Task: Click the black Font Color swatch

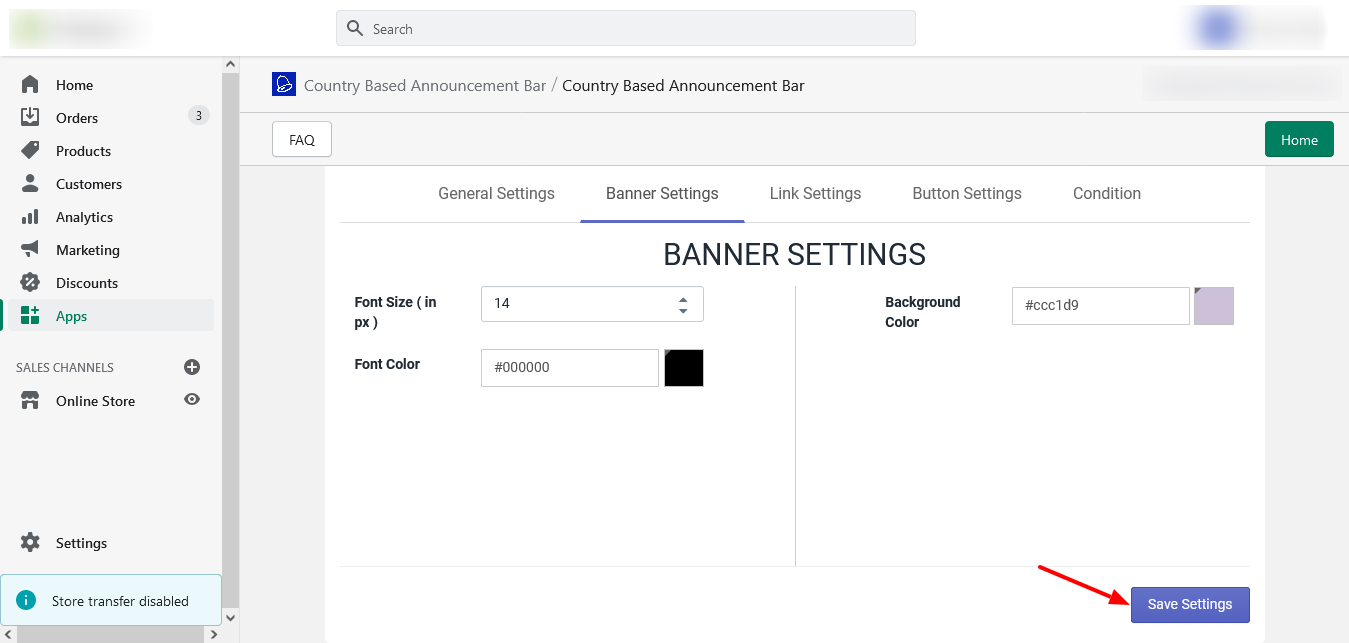Action: [684, 368]
